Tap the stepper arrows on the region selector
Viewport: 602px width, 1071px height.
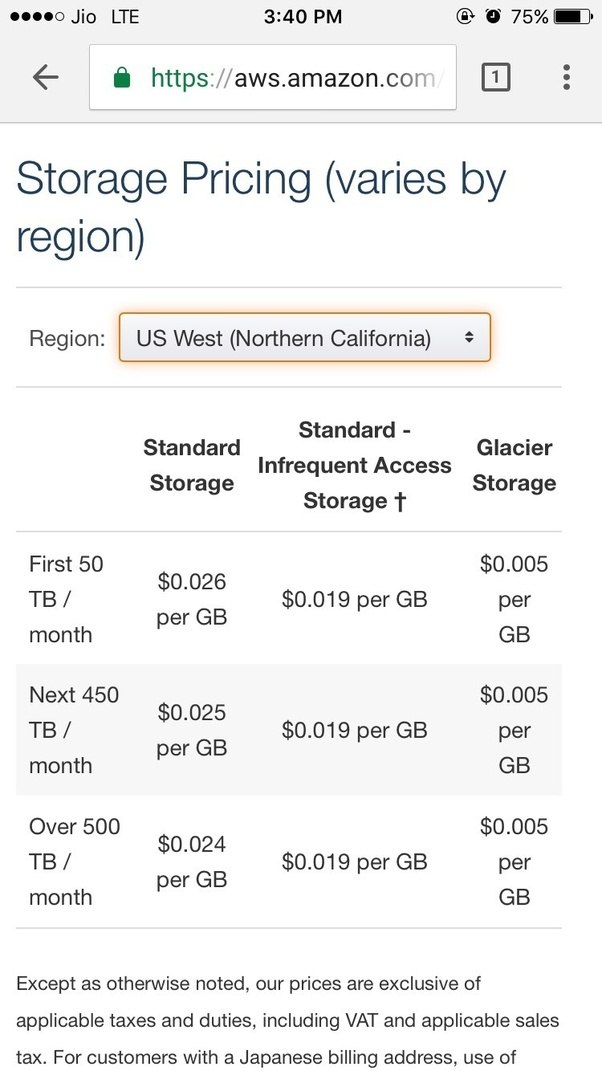tap(470, 338)
